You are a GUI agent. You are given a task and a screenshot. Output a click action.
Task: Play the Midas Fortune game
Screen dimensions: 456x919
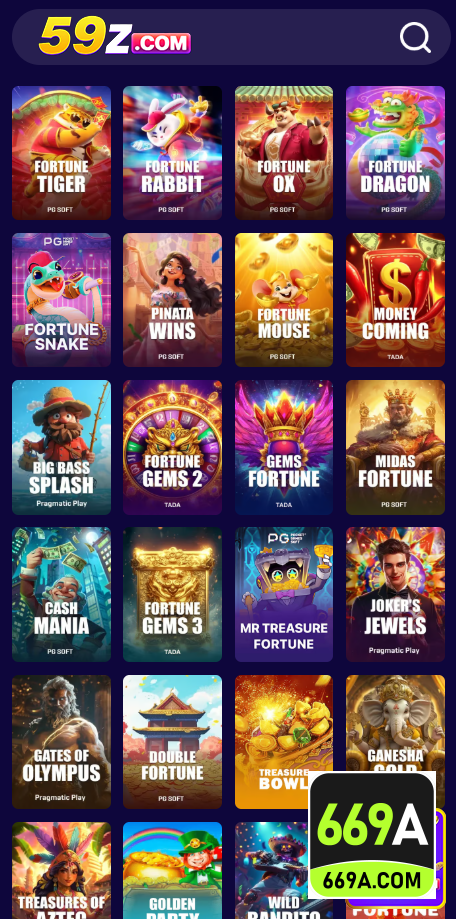click(395, 447)
